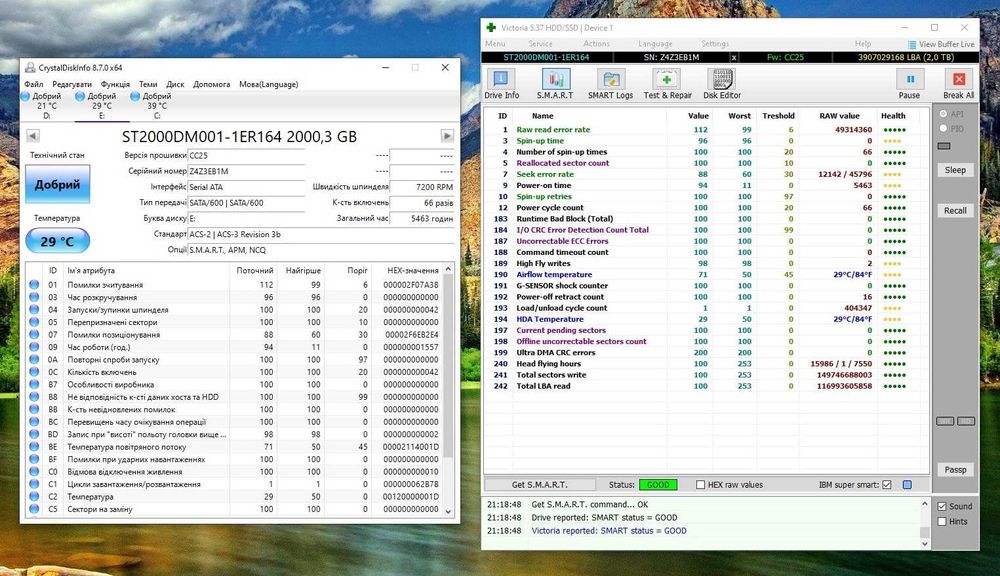This screenshot has width=1000, height=576.
Task: Select Current pending sectors row
Action: click(x=705, y=330)
